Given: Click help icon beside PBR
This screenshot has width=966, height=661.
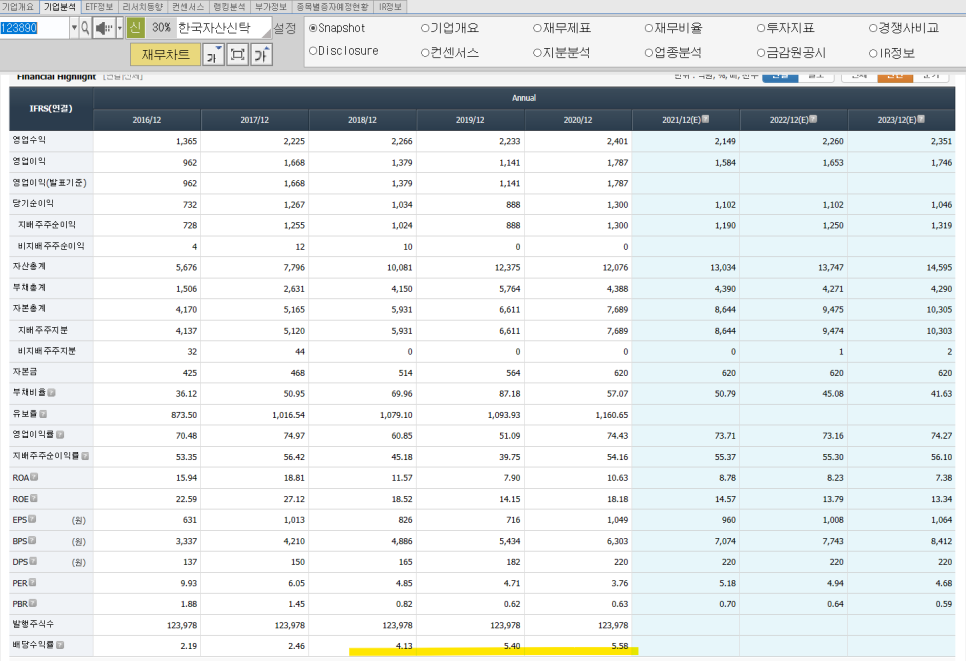Looking at the screenshot, I should pyautogui.click(x=33, y=603).
